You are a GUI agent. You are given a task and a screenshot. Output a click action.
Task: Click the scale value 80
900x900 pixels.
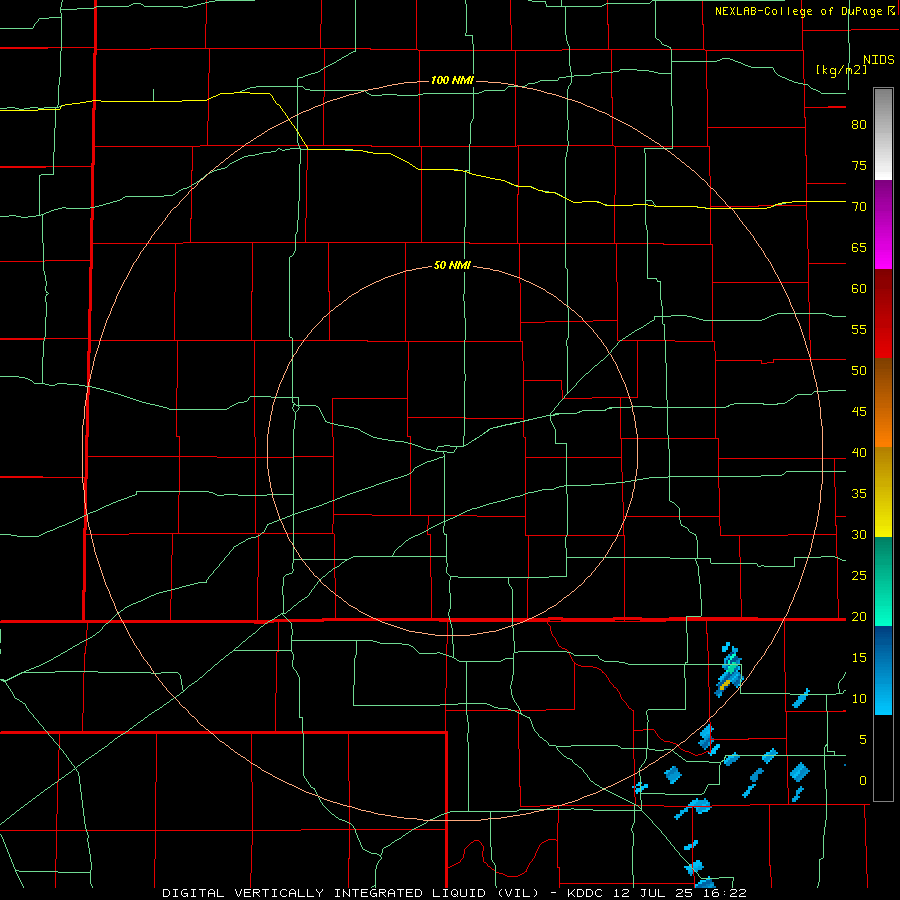coord(859,125)
